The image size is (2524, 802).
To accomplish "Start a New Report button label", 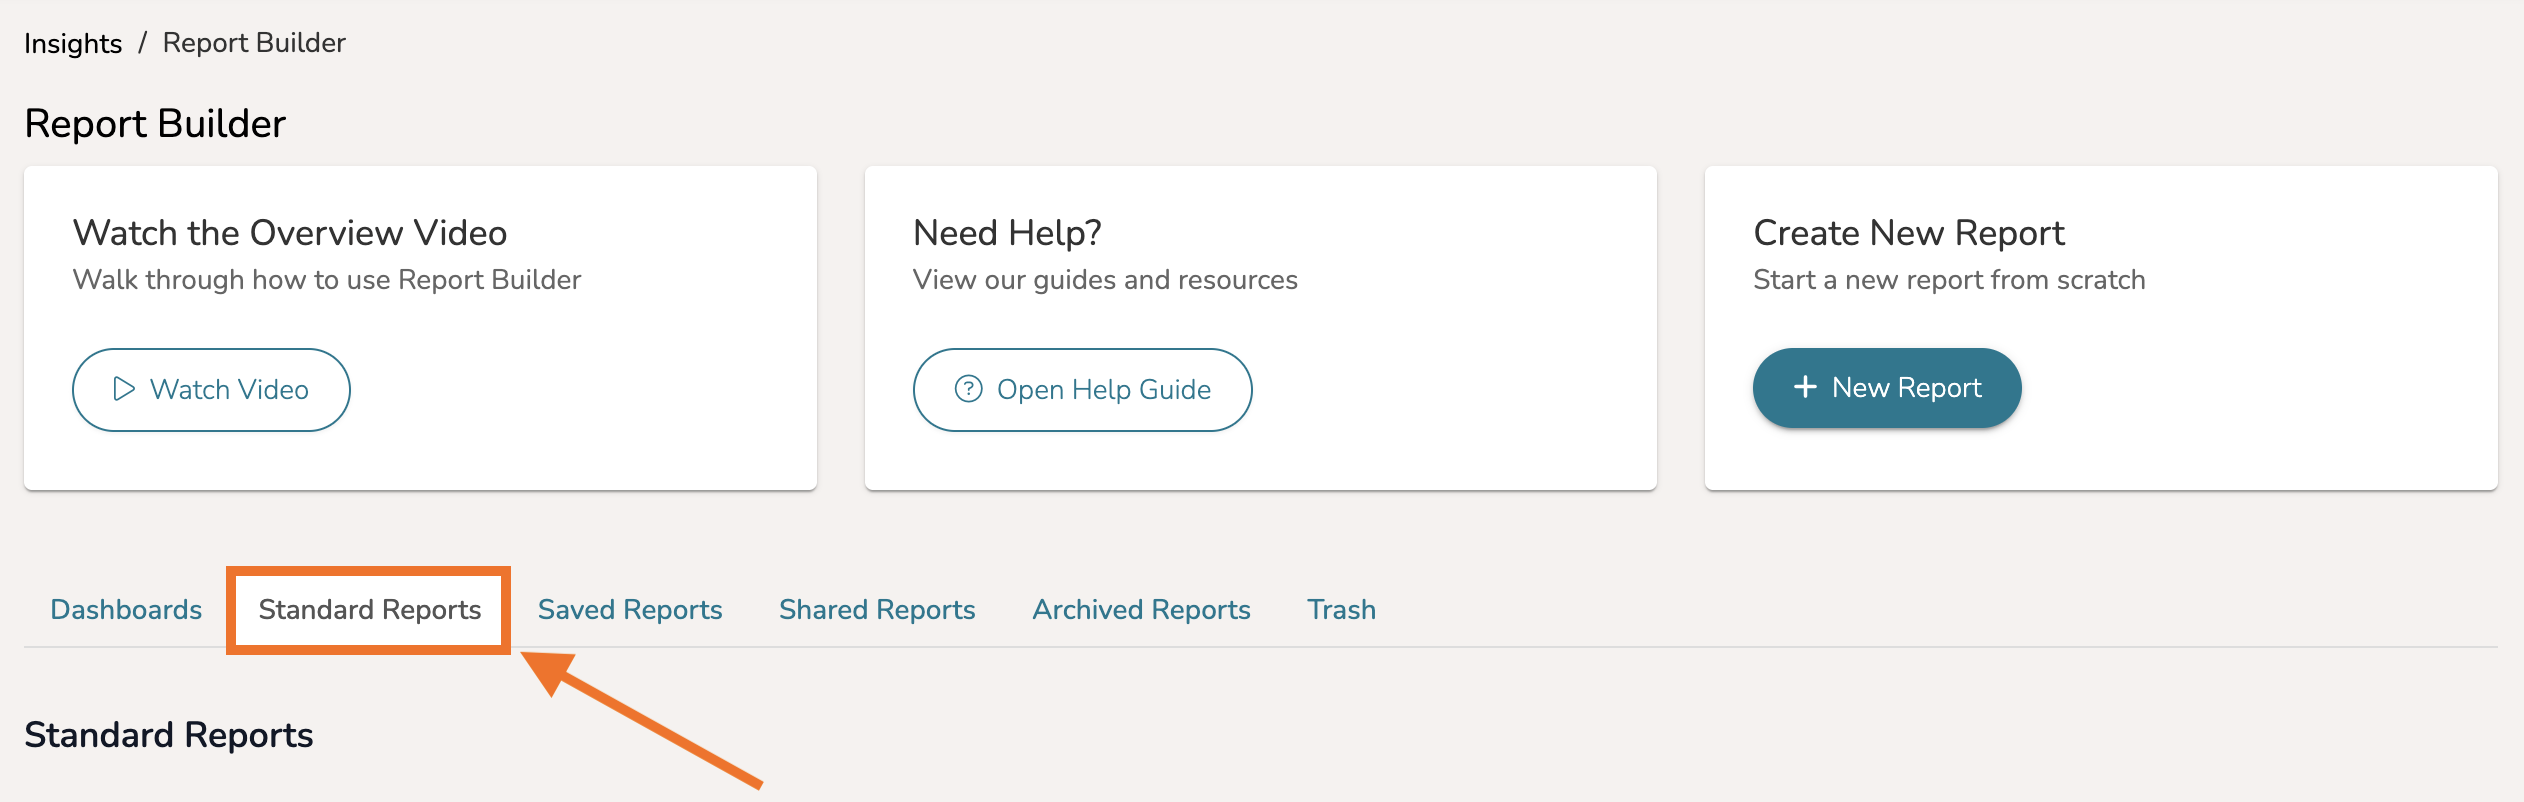I will click(1906, 387).
